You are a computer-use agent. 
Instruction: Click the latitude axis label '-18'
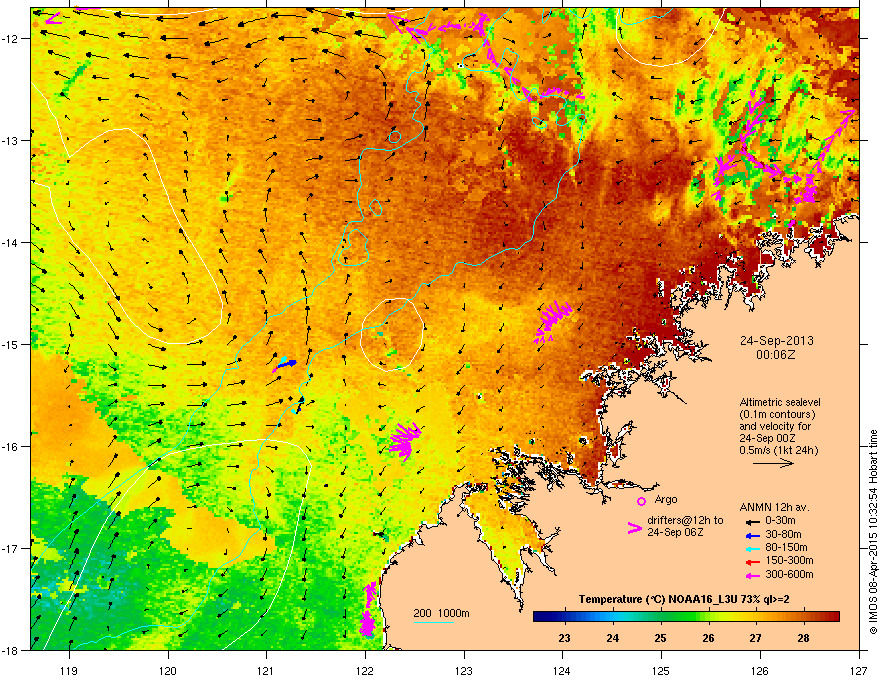(11, 650)
